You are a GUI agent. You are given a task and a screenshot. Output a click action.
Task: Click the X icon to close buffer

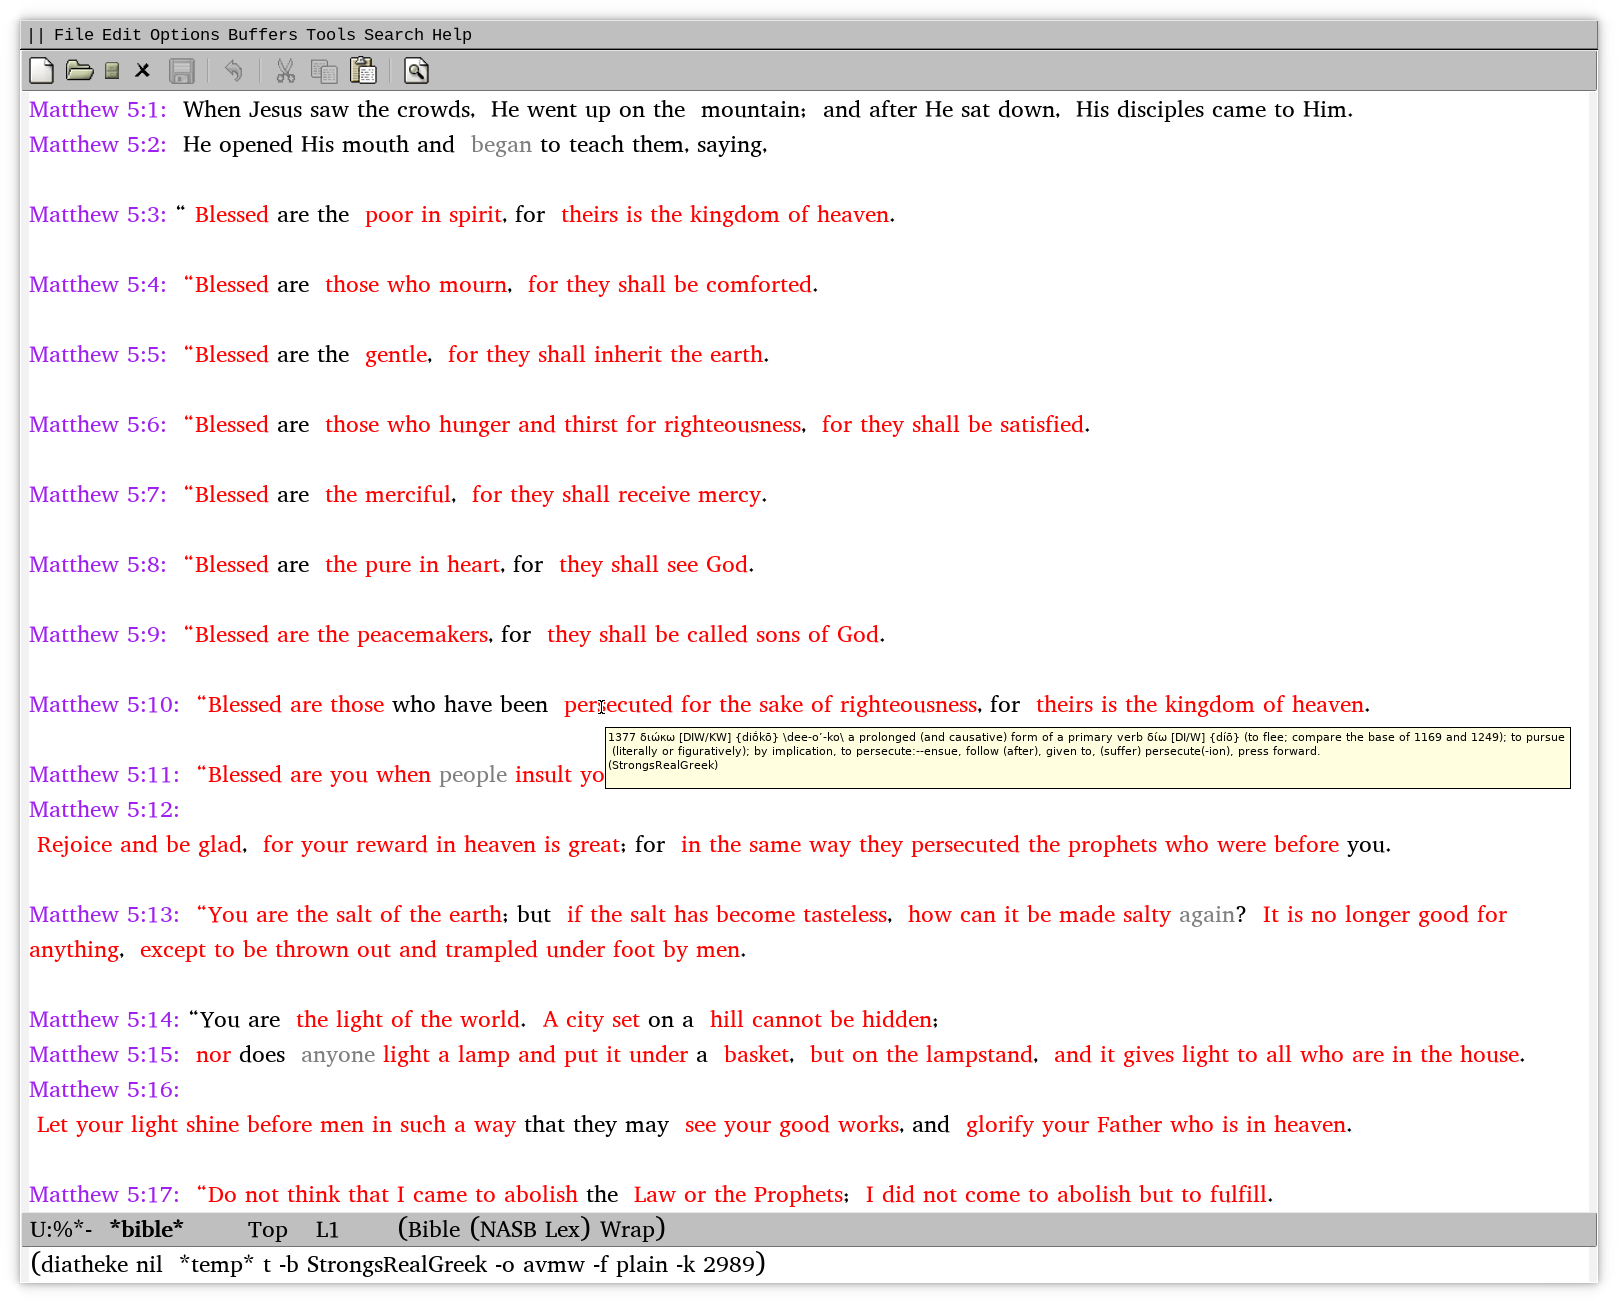pyautogui.click(x=143, y=71)
